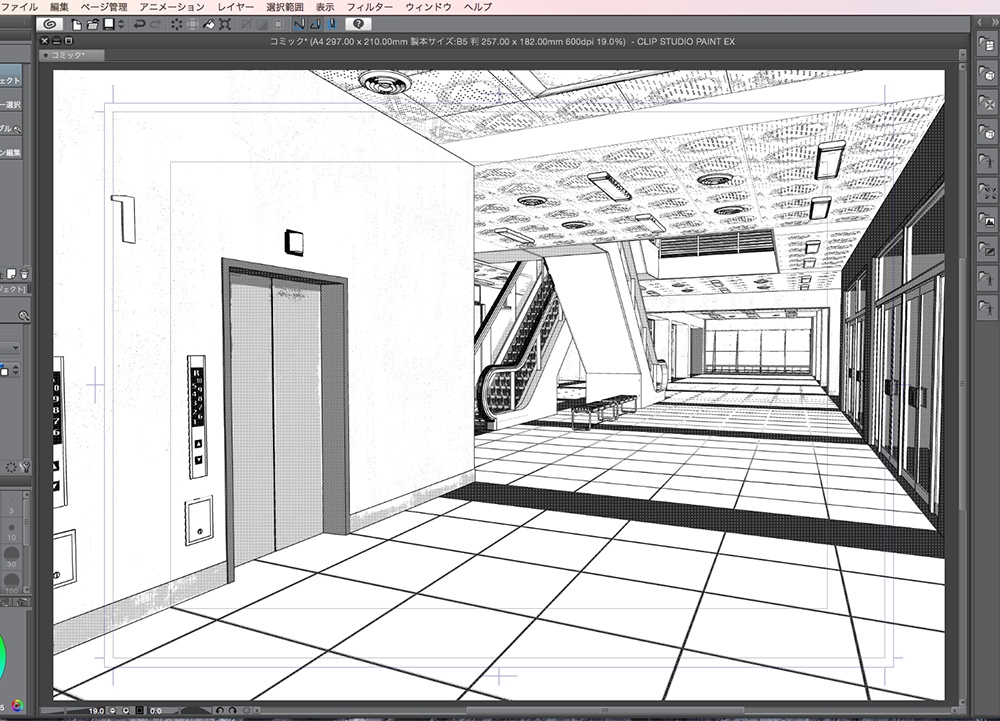Image resolution: width=1000 pixels, height=721 pixels.
Task: Click the open file folder icon
Action: 92,24
